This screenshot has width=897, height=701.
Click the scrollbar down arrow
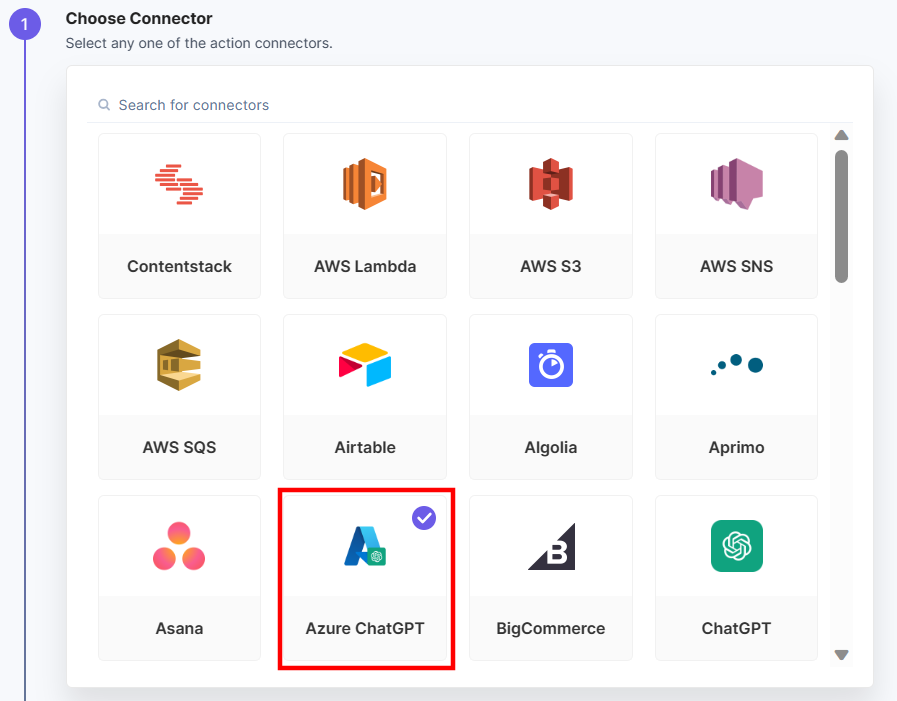841,655
